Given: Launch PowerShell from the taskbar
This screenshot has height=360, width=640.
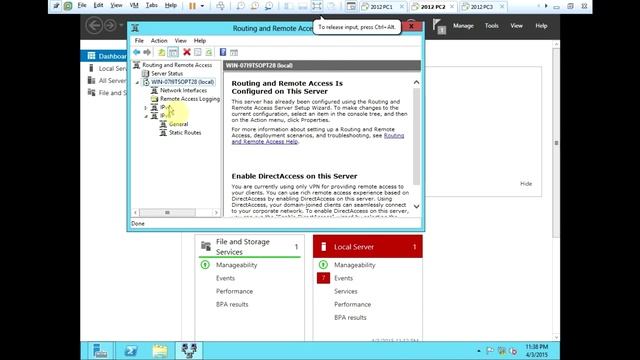Looking at the screenshot, I should (x=131, y=351).
